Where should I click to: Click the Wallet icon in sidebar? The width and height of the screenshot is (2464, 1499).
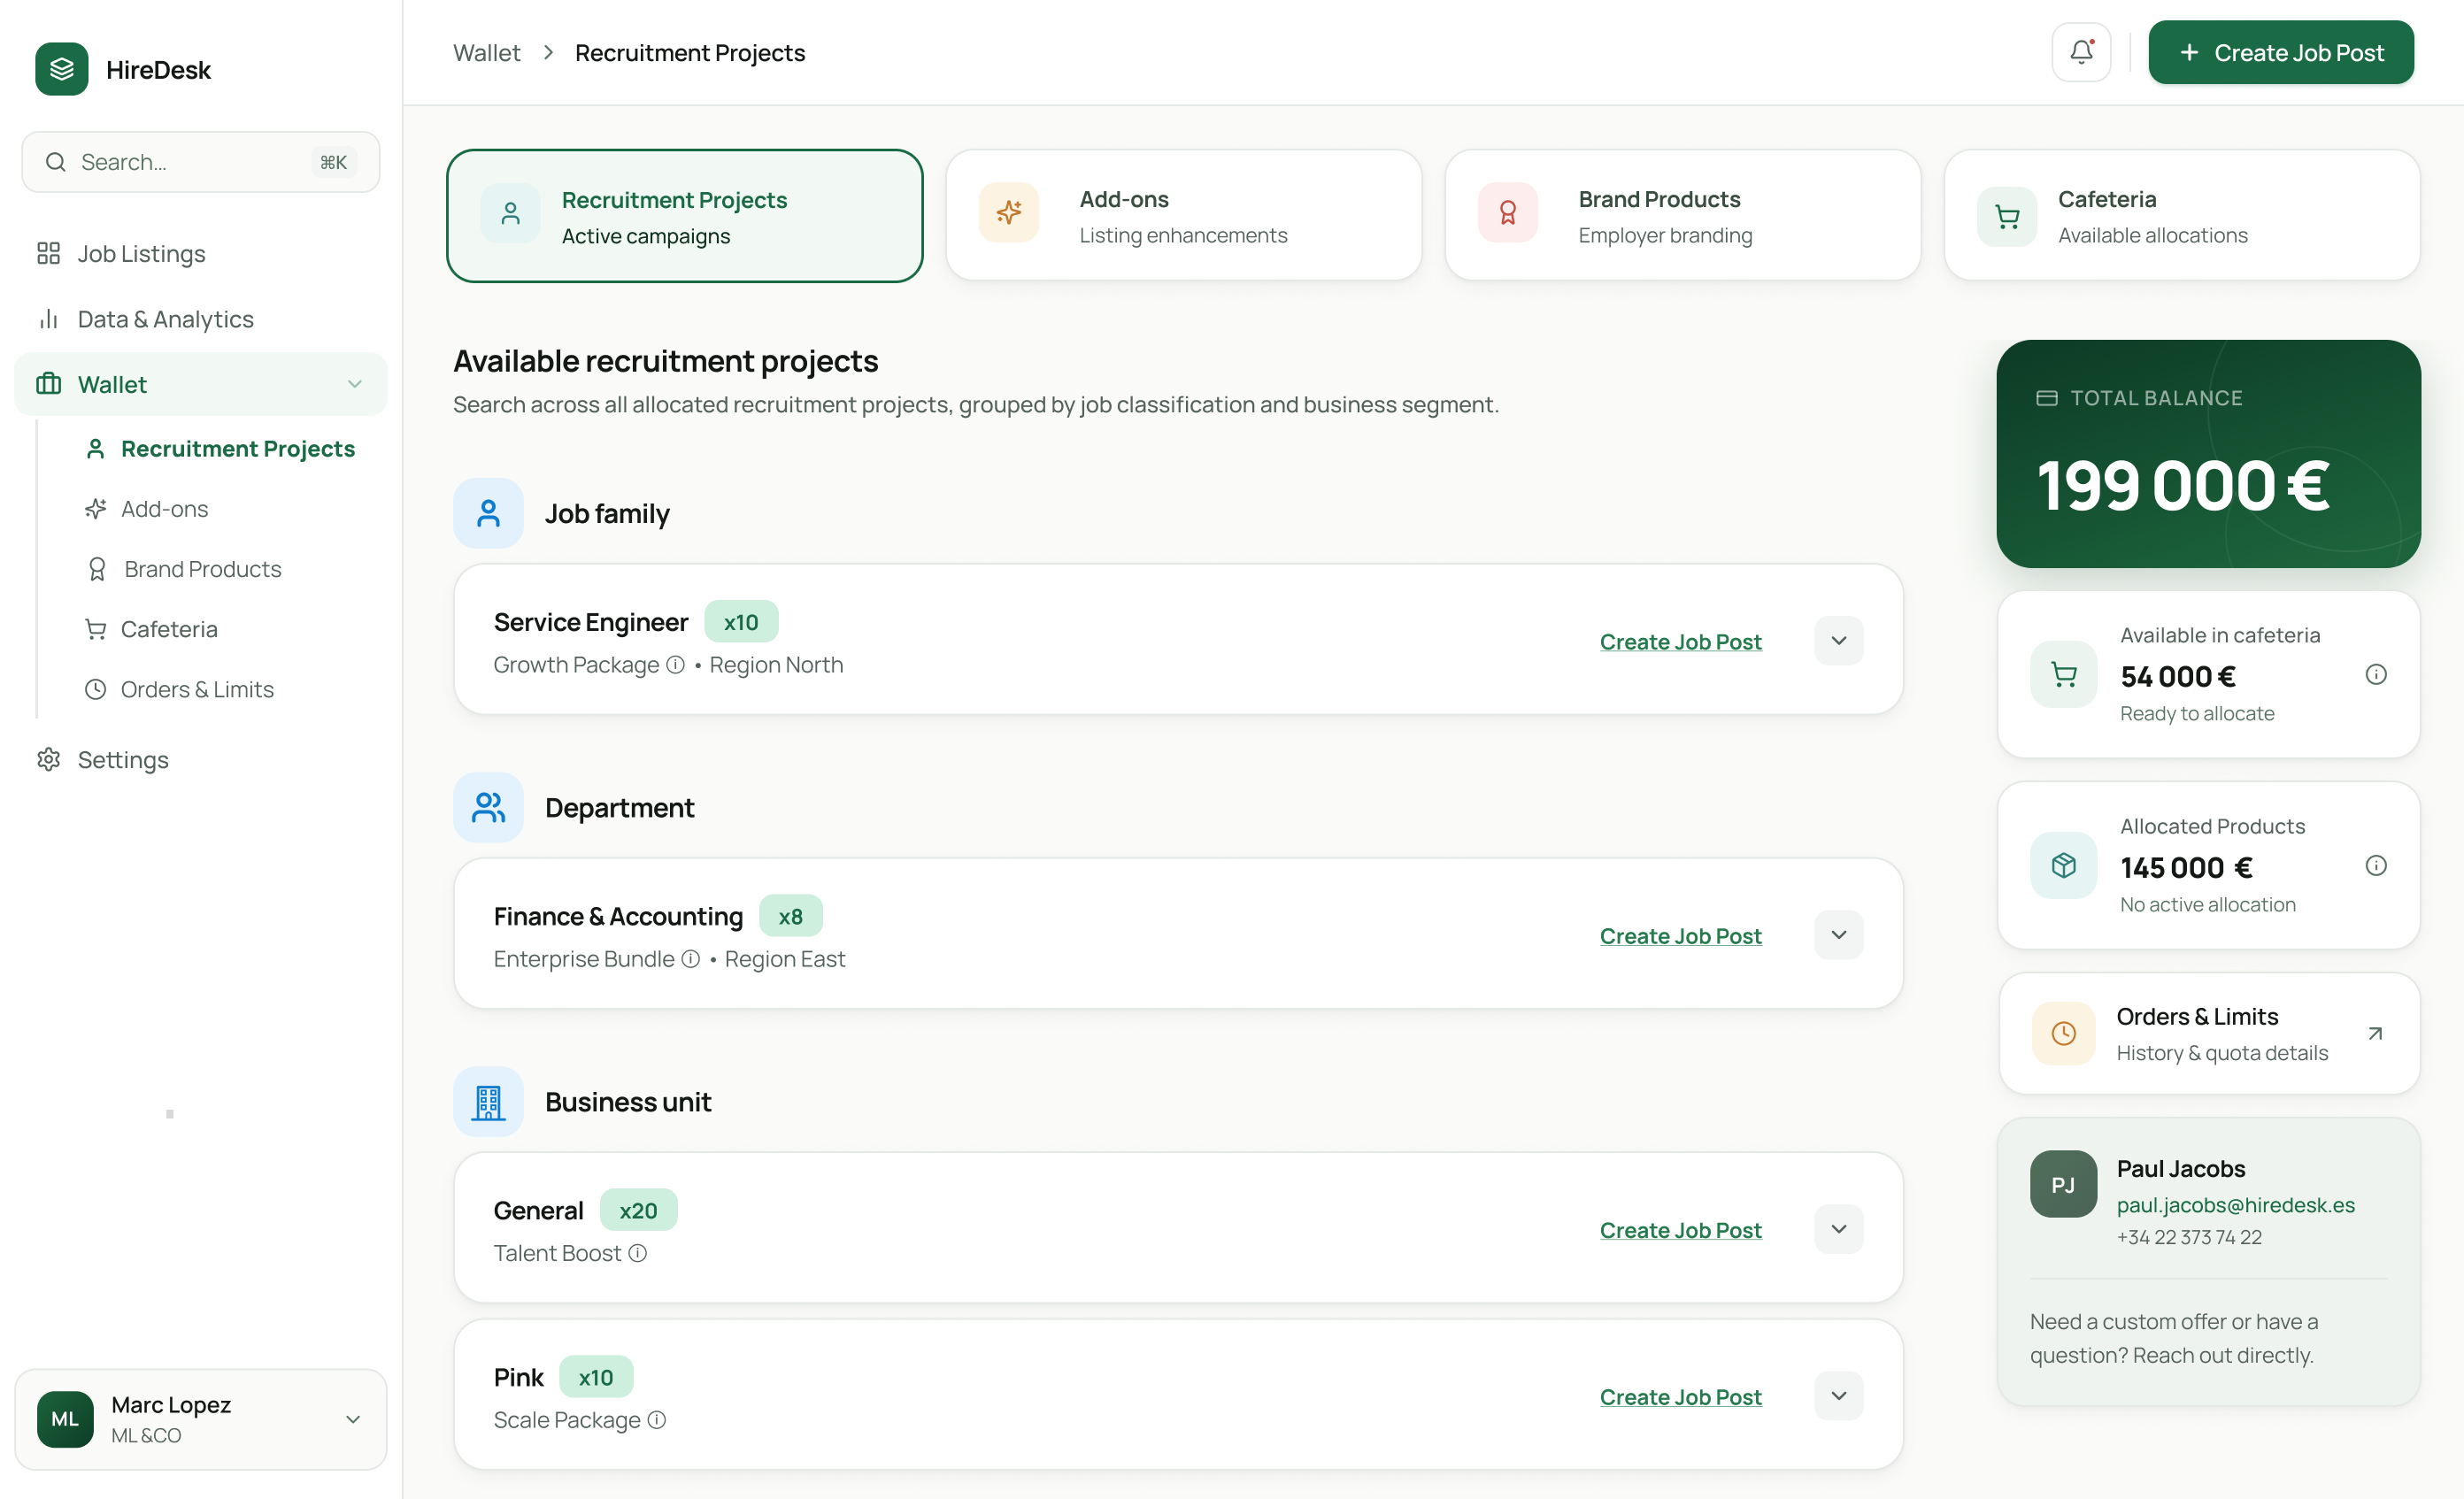[48, 384]
